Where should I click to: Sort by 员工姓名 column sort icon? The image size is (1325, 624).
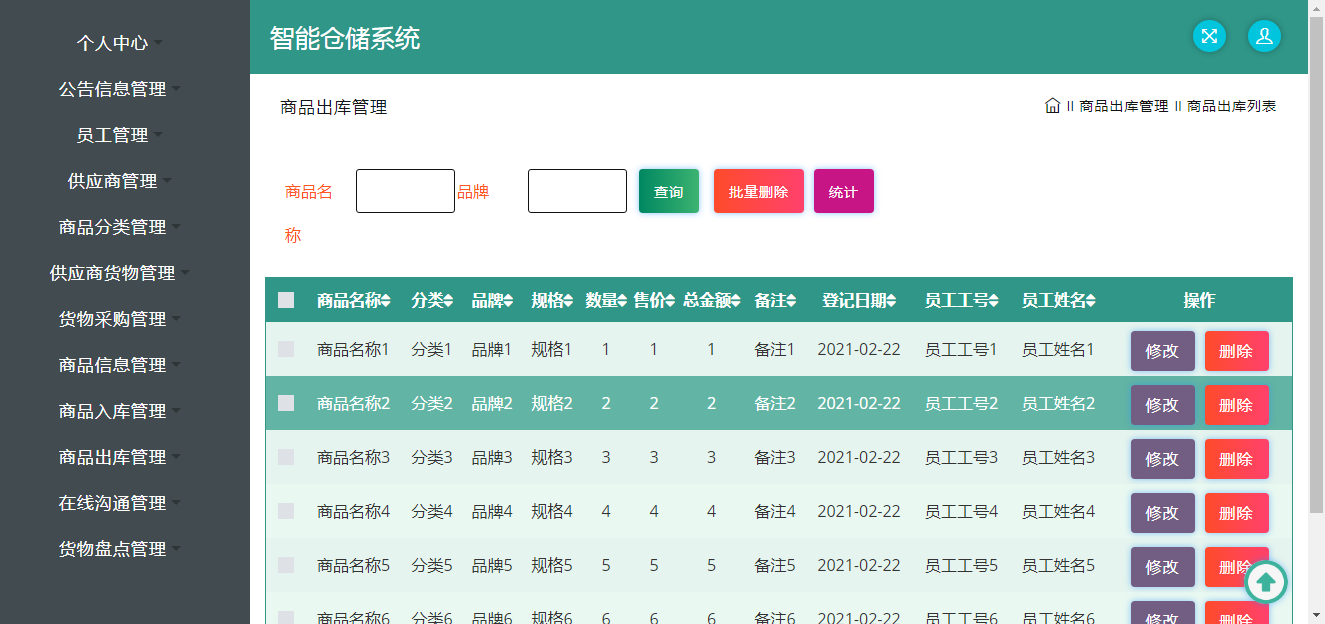(x=1091, y=301)
